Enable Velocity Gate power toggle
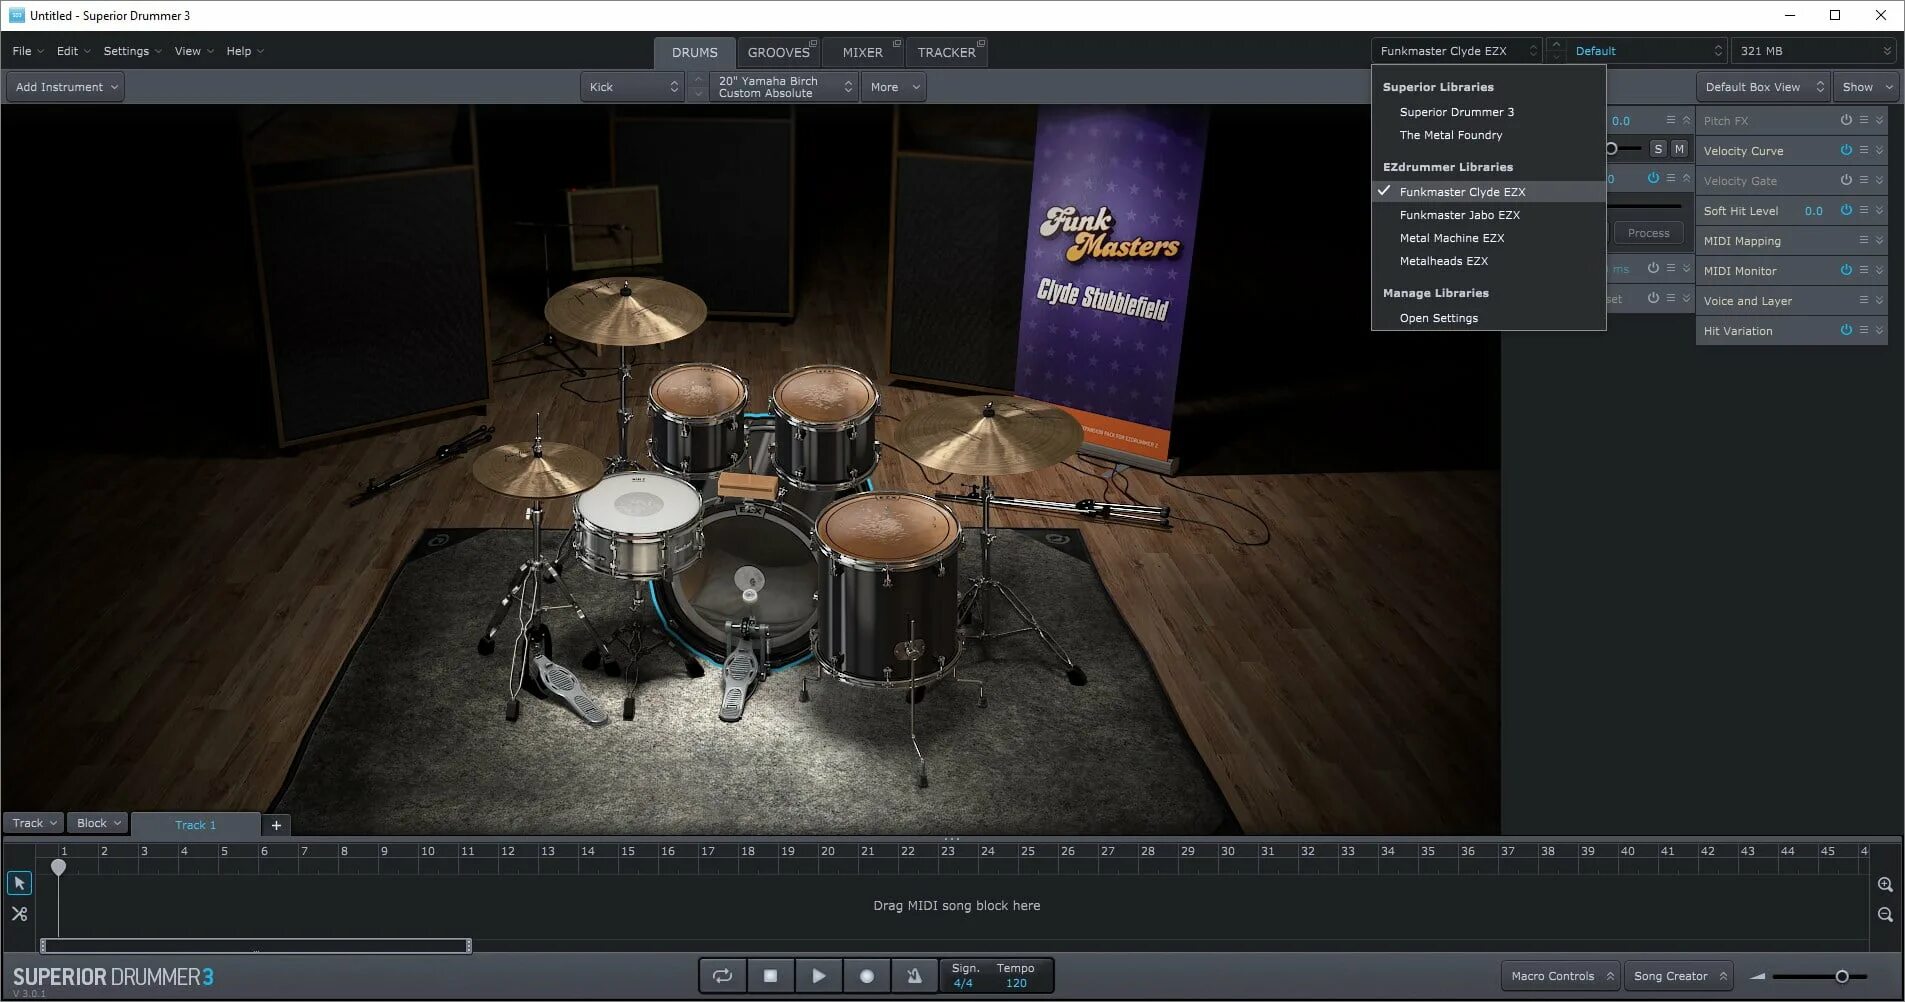 pyautogui.click(x=1846, y=180)
